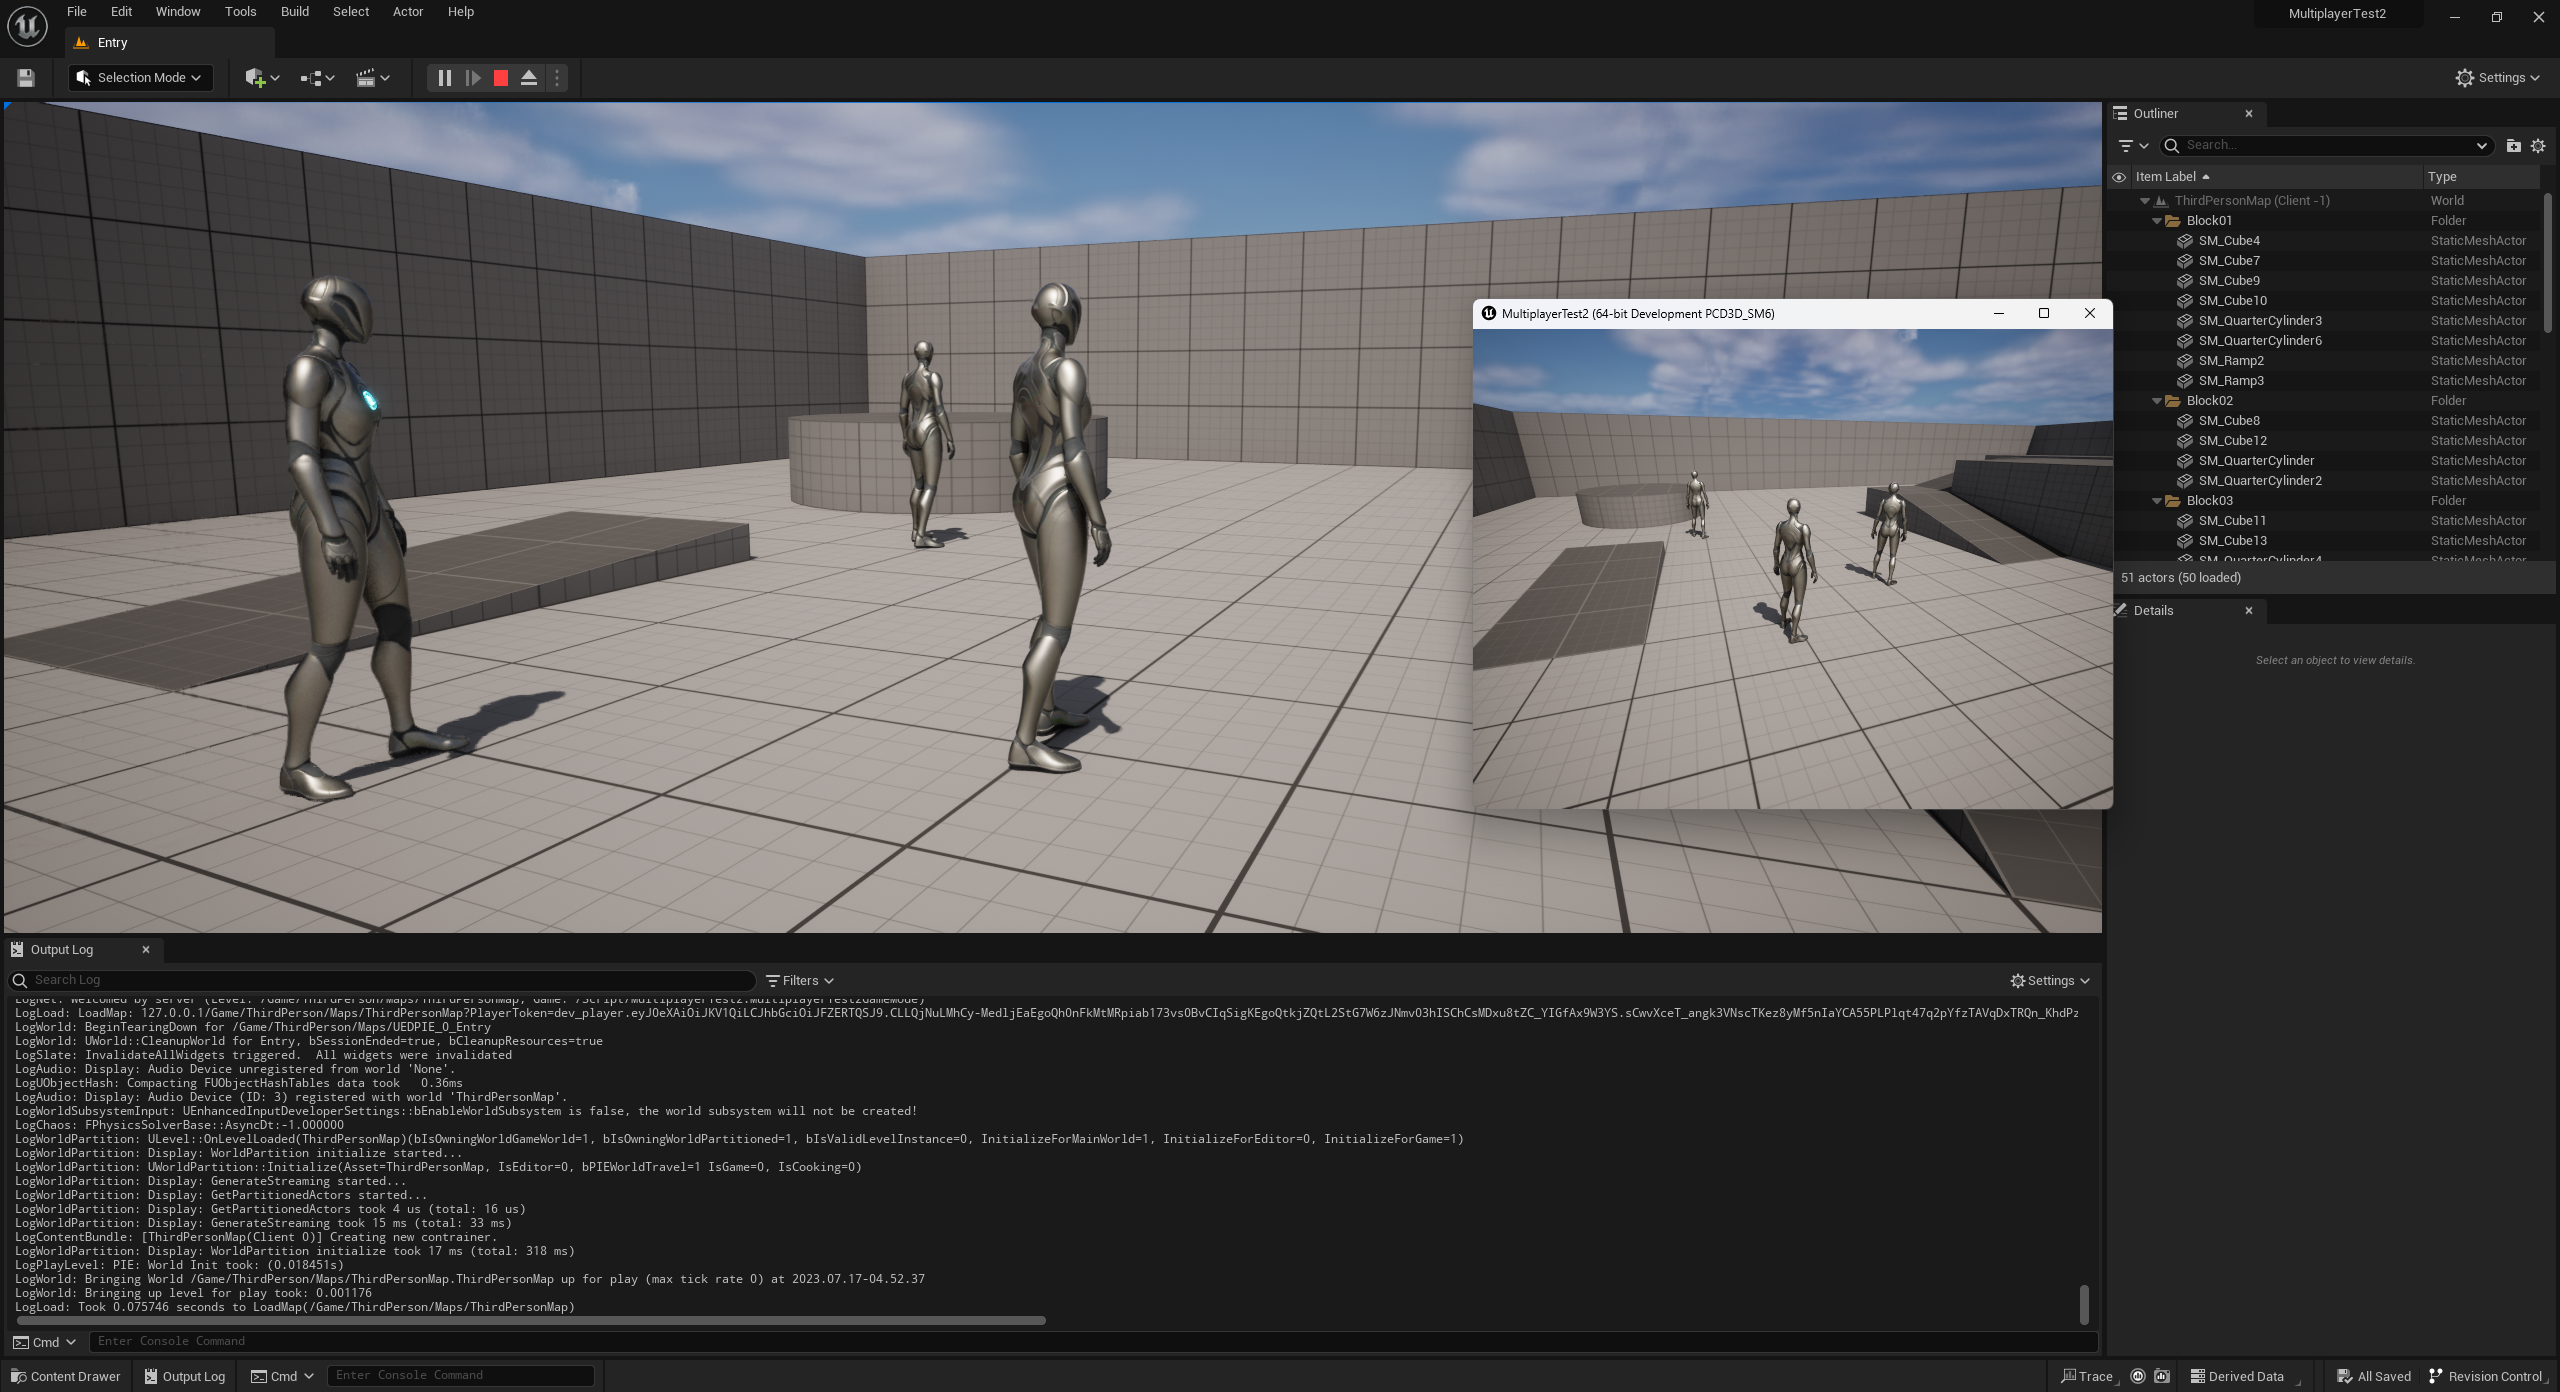Click the Save Current Level icon

(x=25, y=77)
